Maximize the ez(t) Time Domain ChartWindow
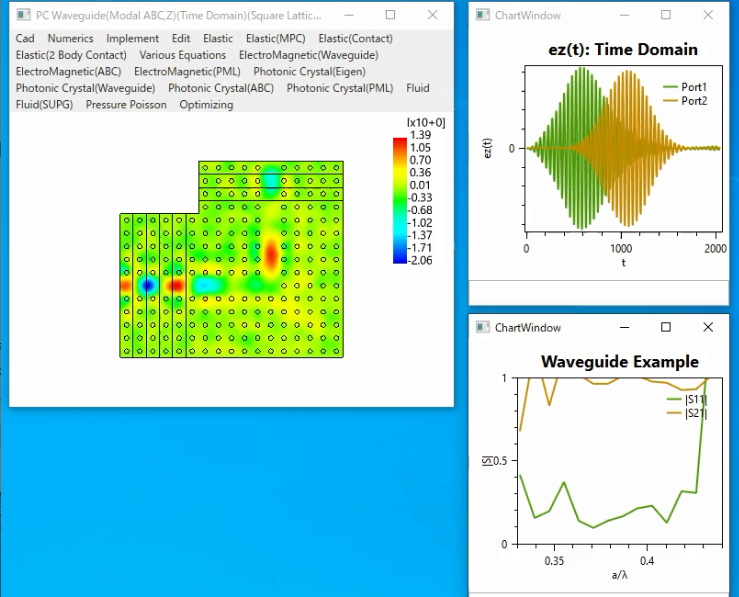 (x=666, y=15)
